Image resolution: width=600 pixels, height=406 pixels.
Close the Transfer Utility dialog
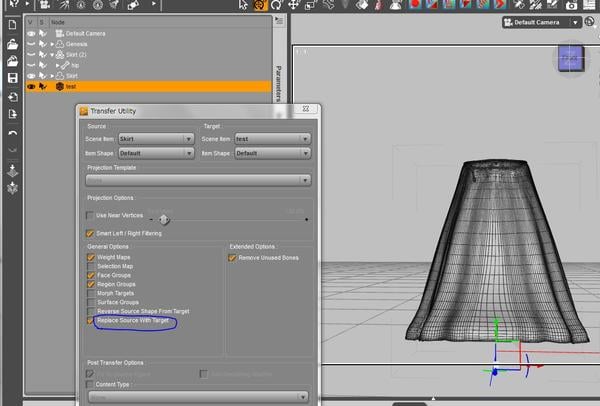(306, 109)
